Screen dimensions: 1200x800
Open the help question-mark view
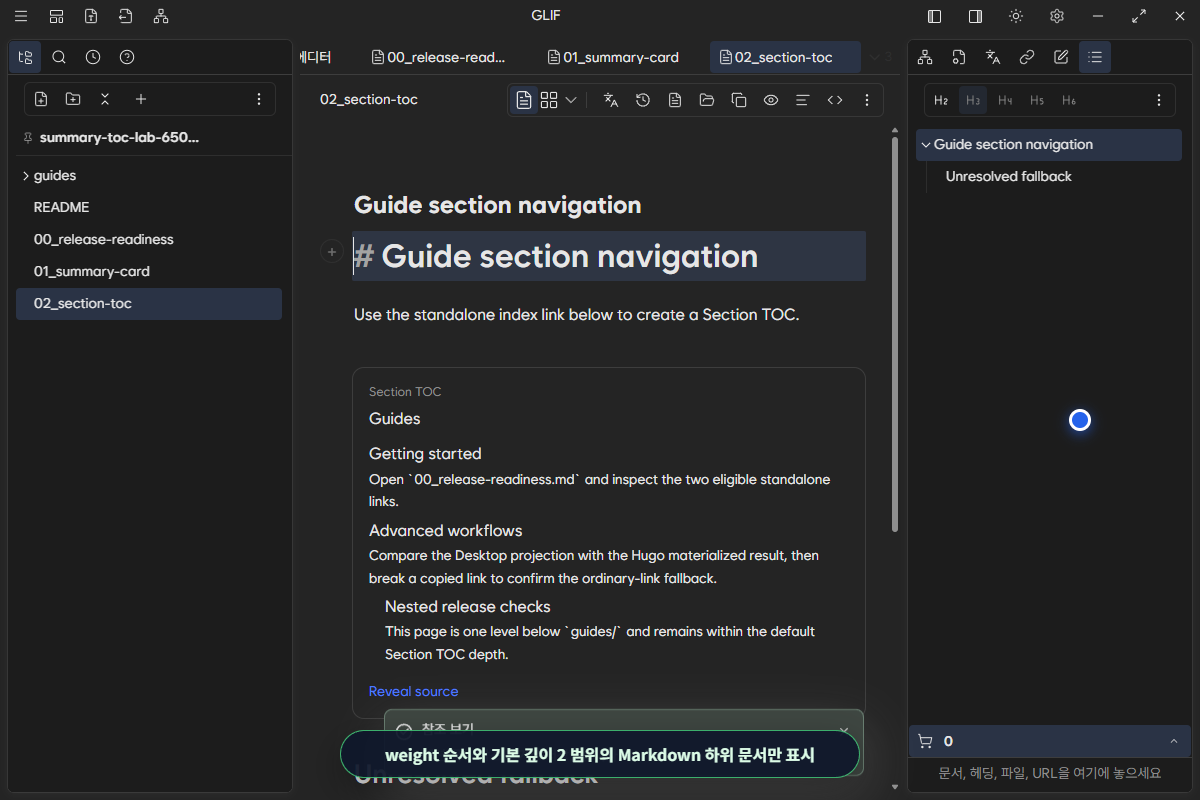tap(127, 57)
